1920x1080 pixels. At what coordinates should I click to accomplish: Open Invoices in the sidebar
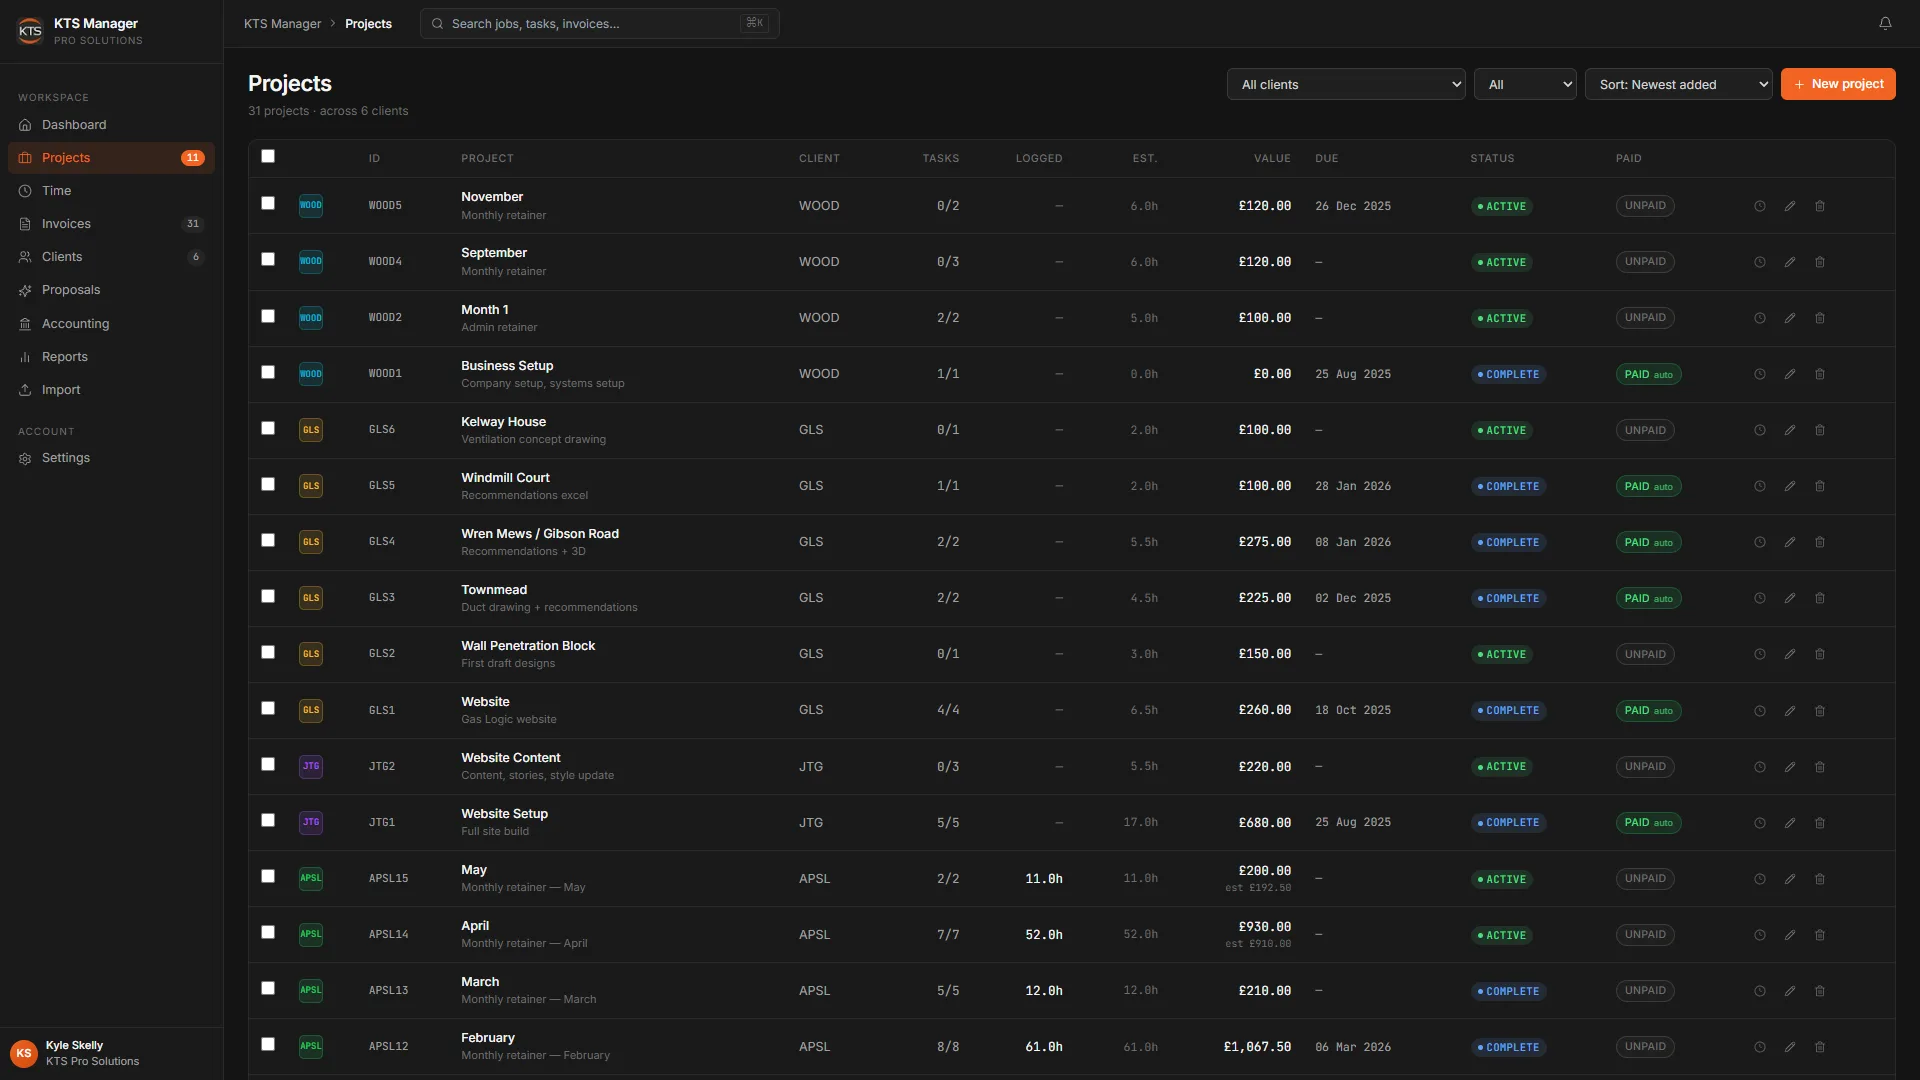tap(111, 224)
